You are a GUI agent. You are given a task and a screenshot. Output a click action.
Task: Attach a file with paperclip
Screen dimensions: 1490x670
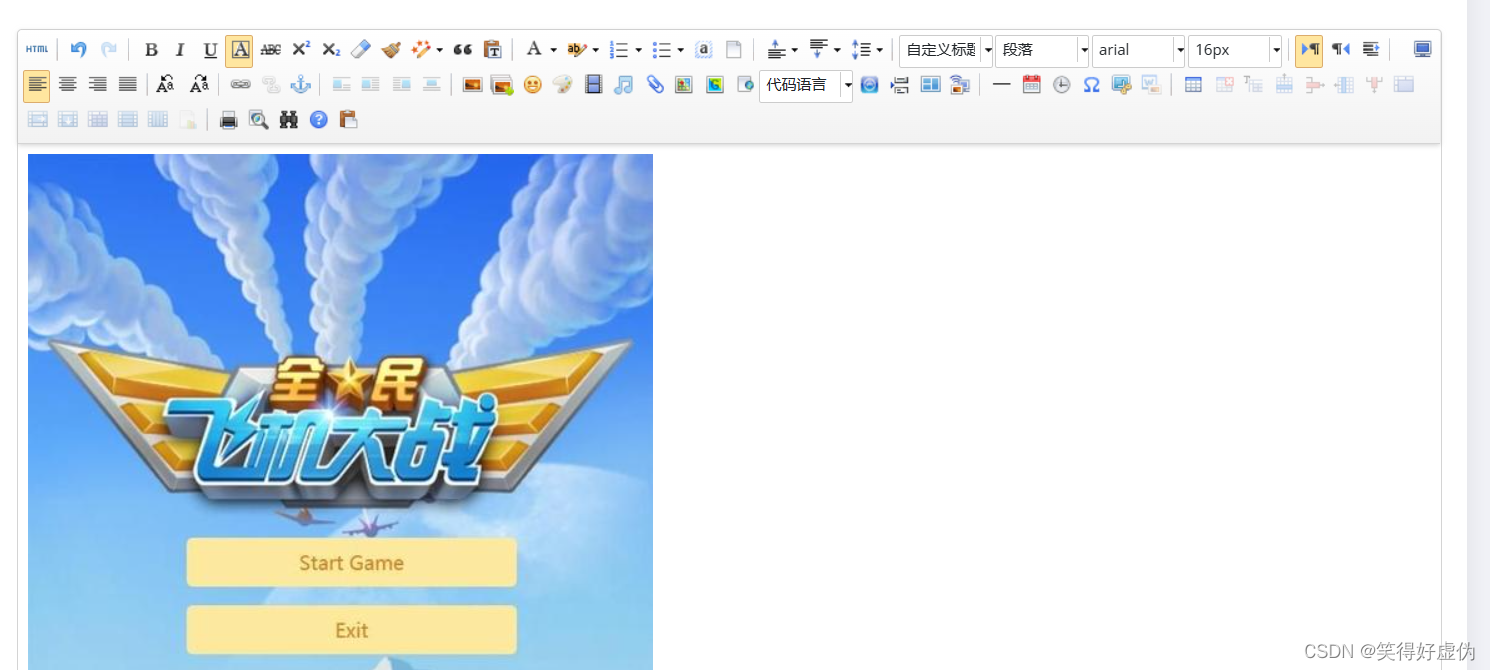(x=654, y=85)
